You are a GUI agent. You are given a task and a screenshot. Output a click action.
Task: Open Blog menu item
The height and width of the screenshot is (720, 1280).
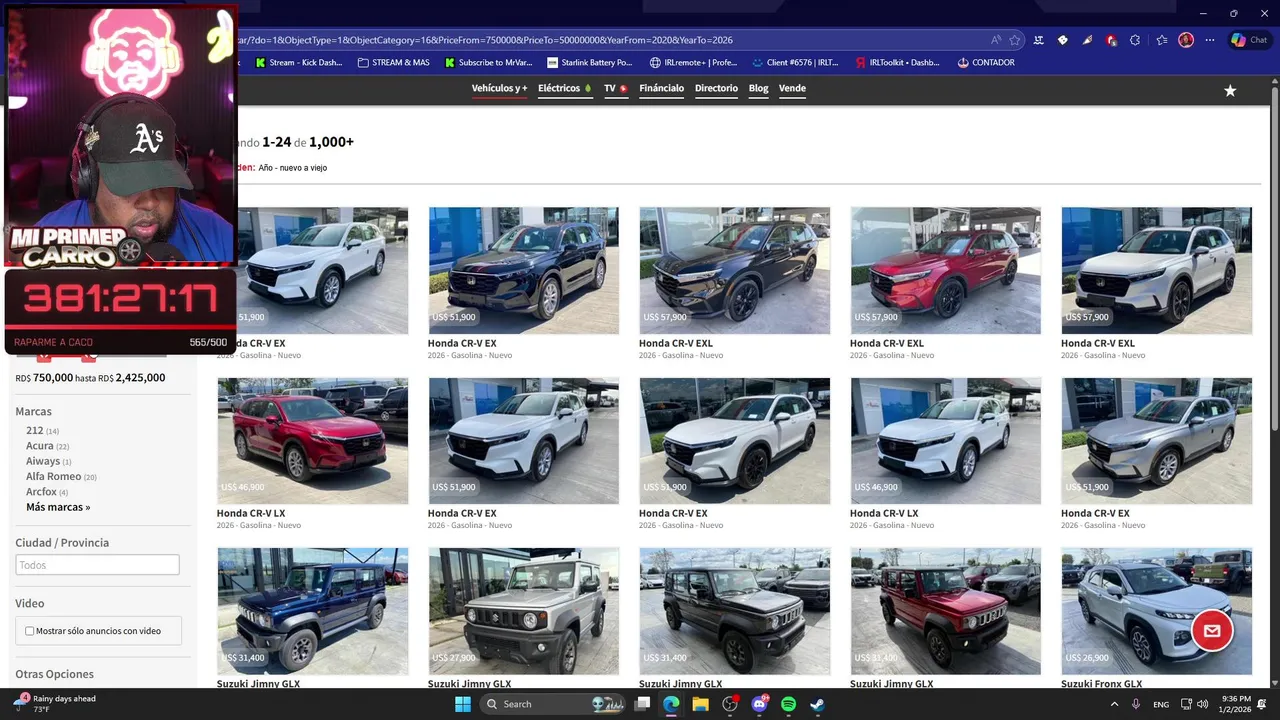pyautogui.click(x=759, y=88)
